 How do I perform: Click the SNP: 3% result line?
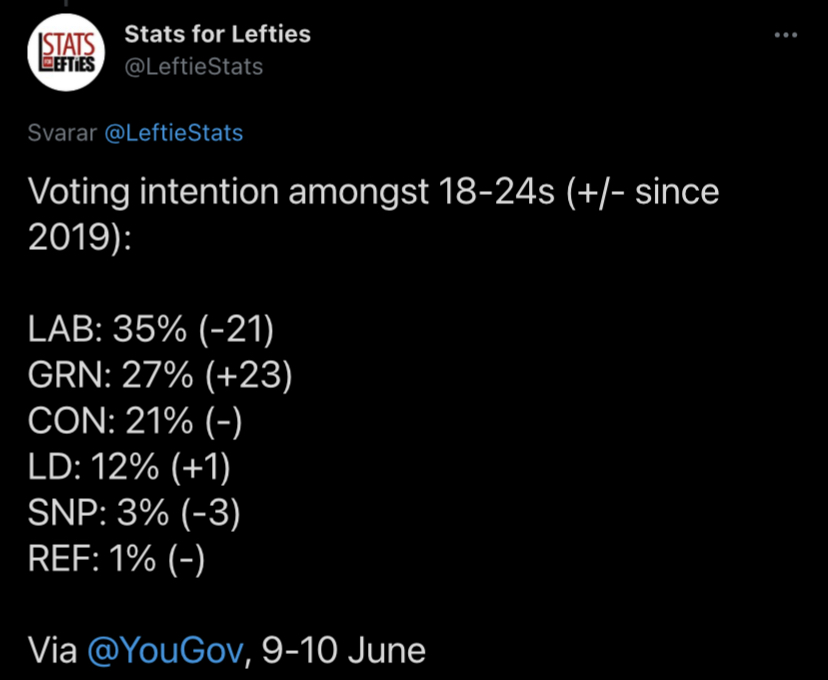tap(134, 513)
